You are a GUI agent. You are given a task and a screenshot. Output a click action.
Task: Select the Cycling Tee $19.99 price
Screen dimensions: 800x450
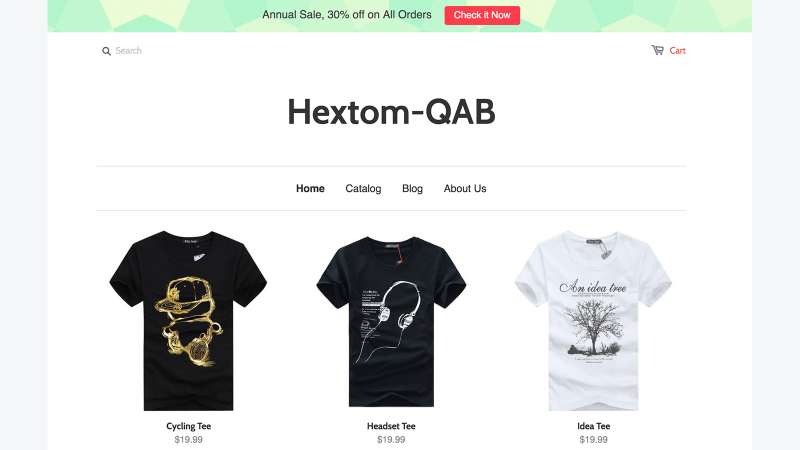pyautogui.click(x=188, y=439)
